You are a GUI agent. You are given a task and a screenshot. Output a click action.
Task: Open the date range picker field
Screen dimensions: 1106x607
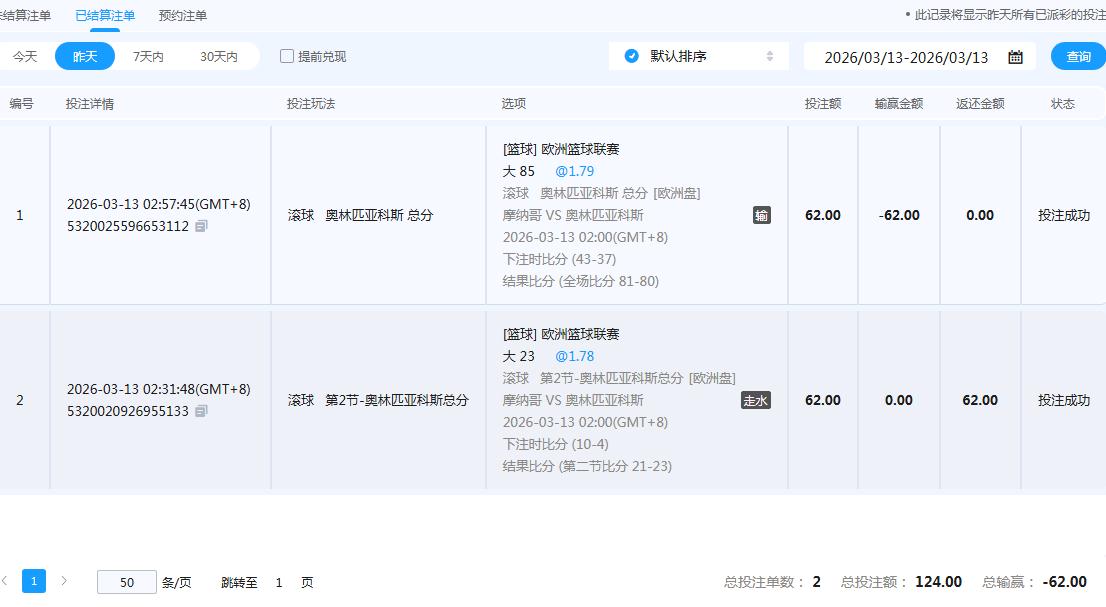[905, 57]
